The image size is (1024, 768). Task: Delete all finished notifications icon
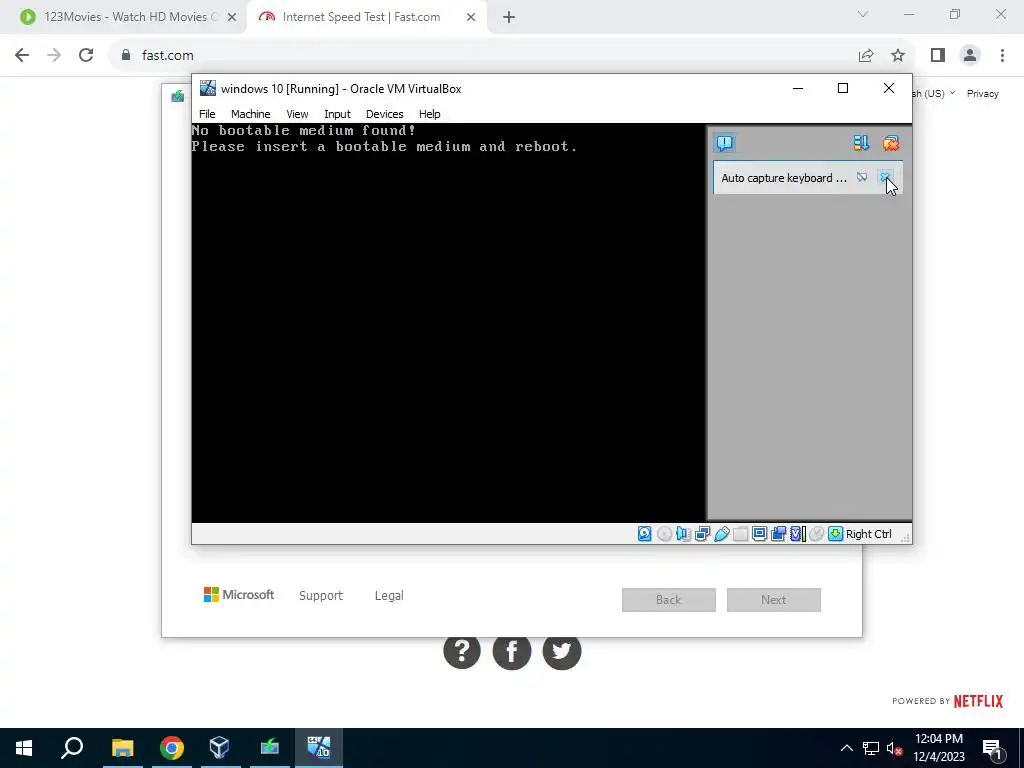point(891,143)
